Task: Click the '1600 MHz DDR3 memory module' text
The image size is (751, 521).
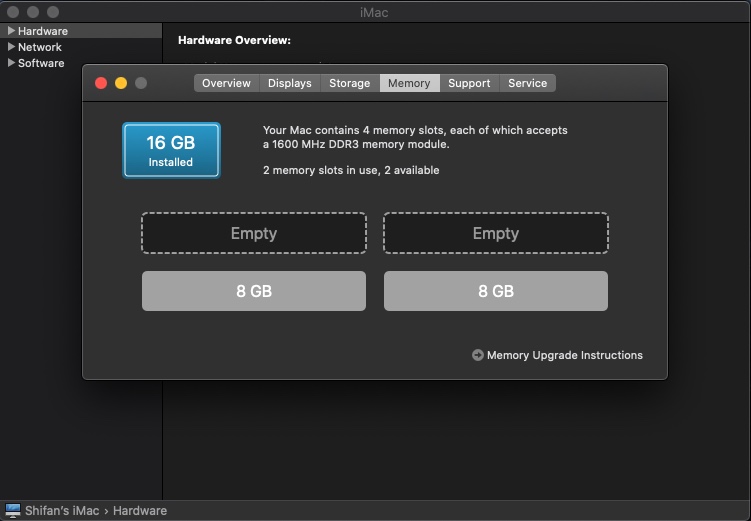Action: (x=361, y=144)
